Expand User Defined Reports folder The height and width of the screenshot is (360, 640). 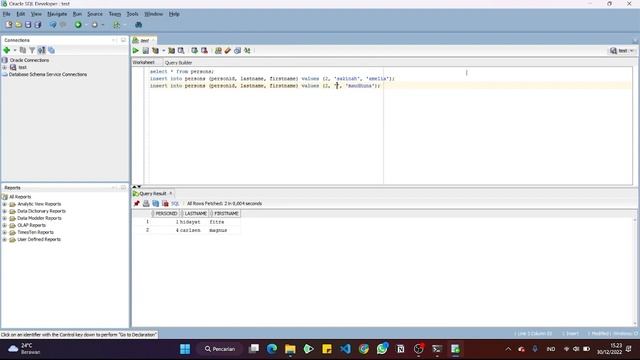5,240
